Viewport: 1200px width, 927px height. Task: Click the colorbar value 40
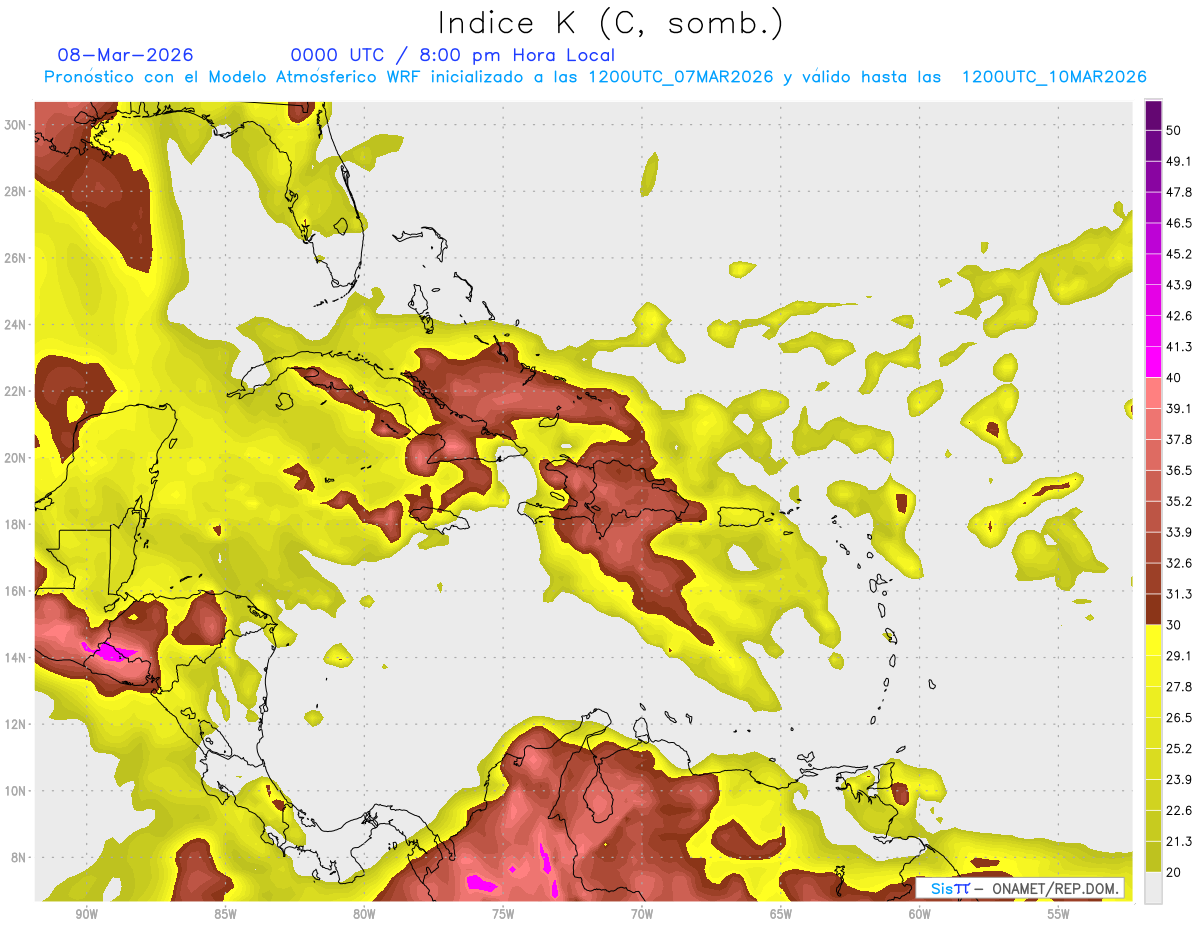point(1174,378)
